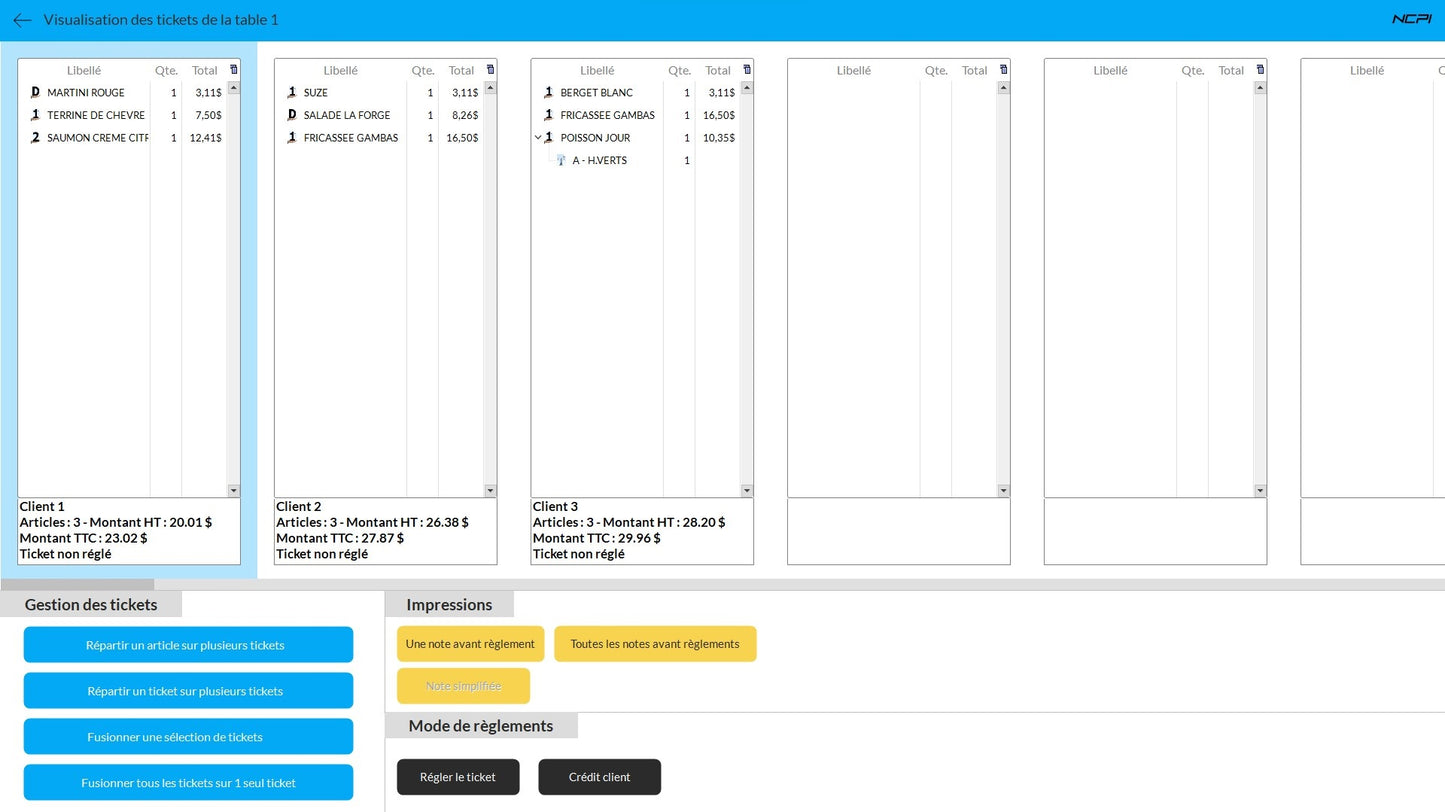
Task: Click scroll-up arrow in Client 2 ticket list
Action: click(490, 88)
